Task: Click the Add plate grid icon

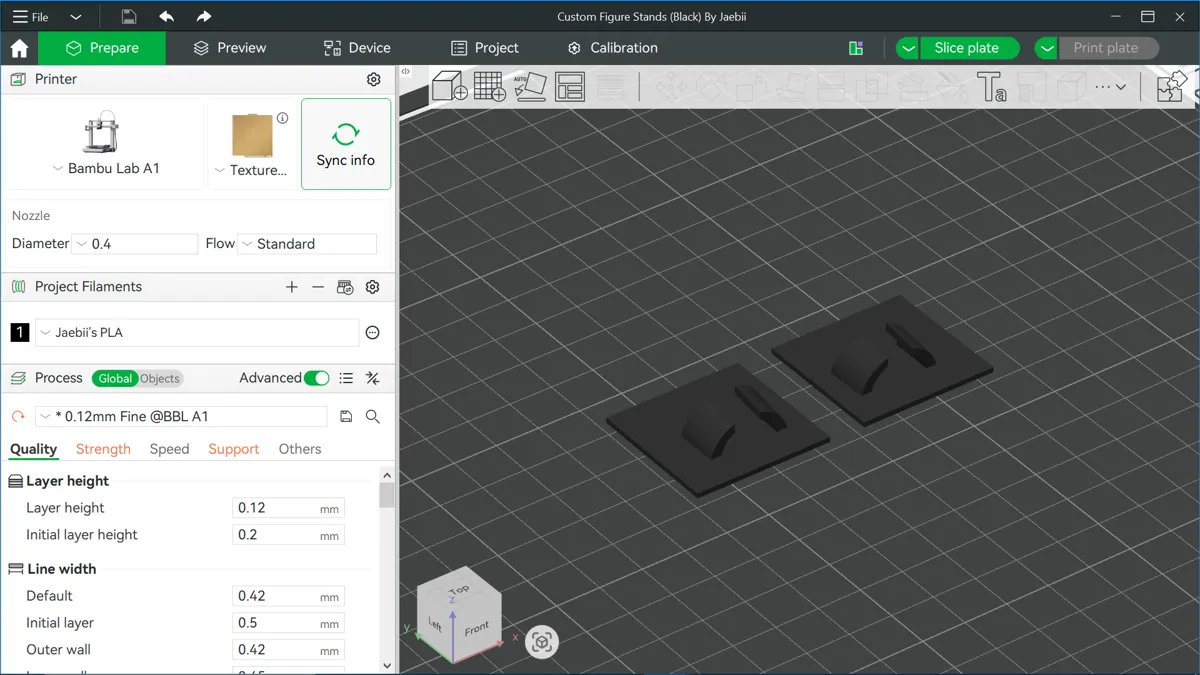Action: pyautogui.click(x=489, y=86)
